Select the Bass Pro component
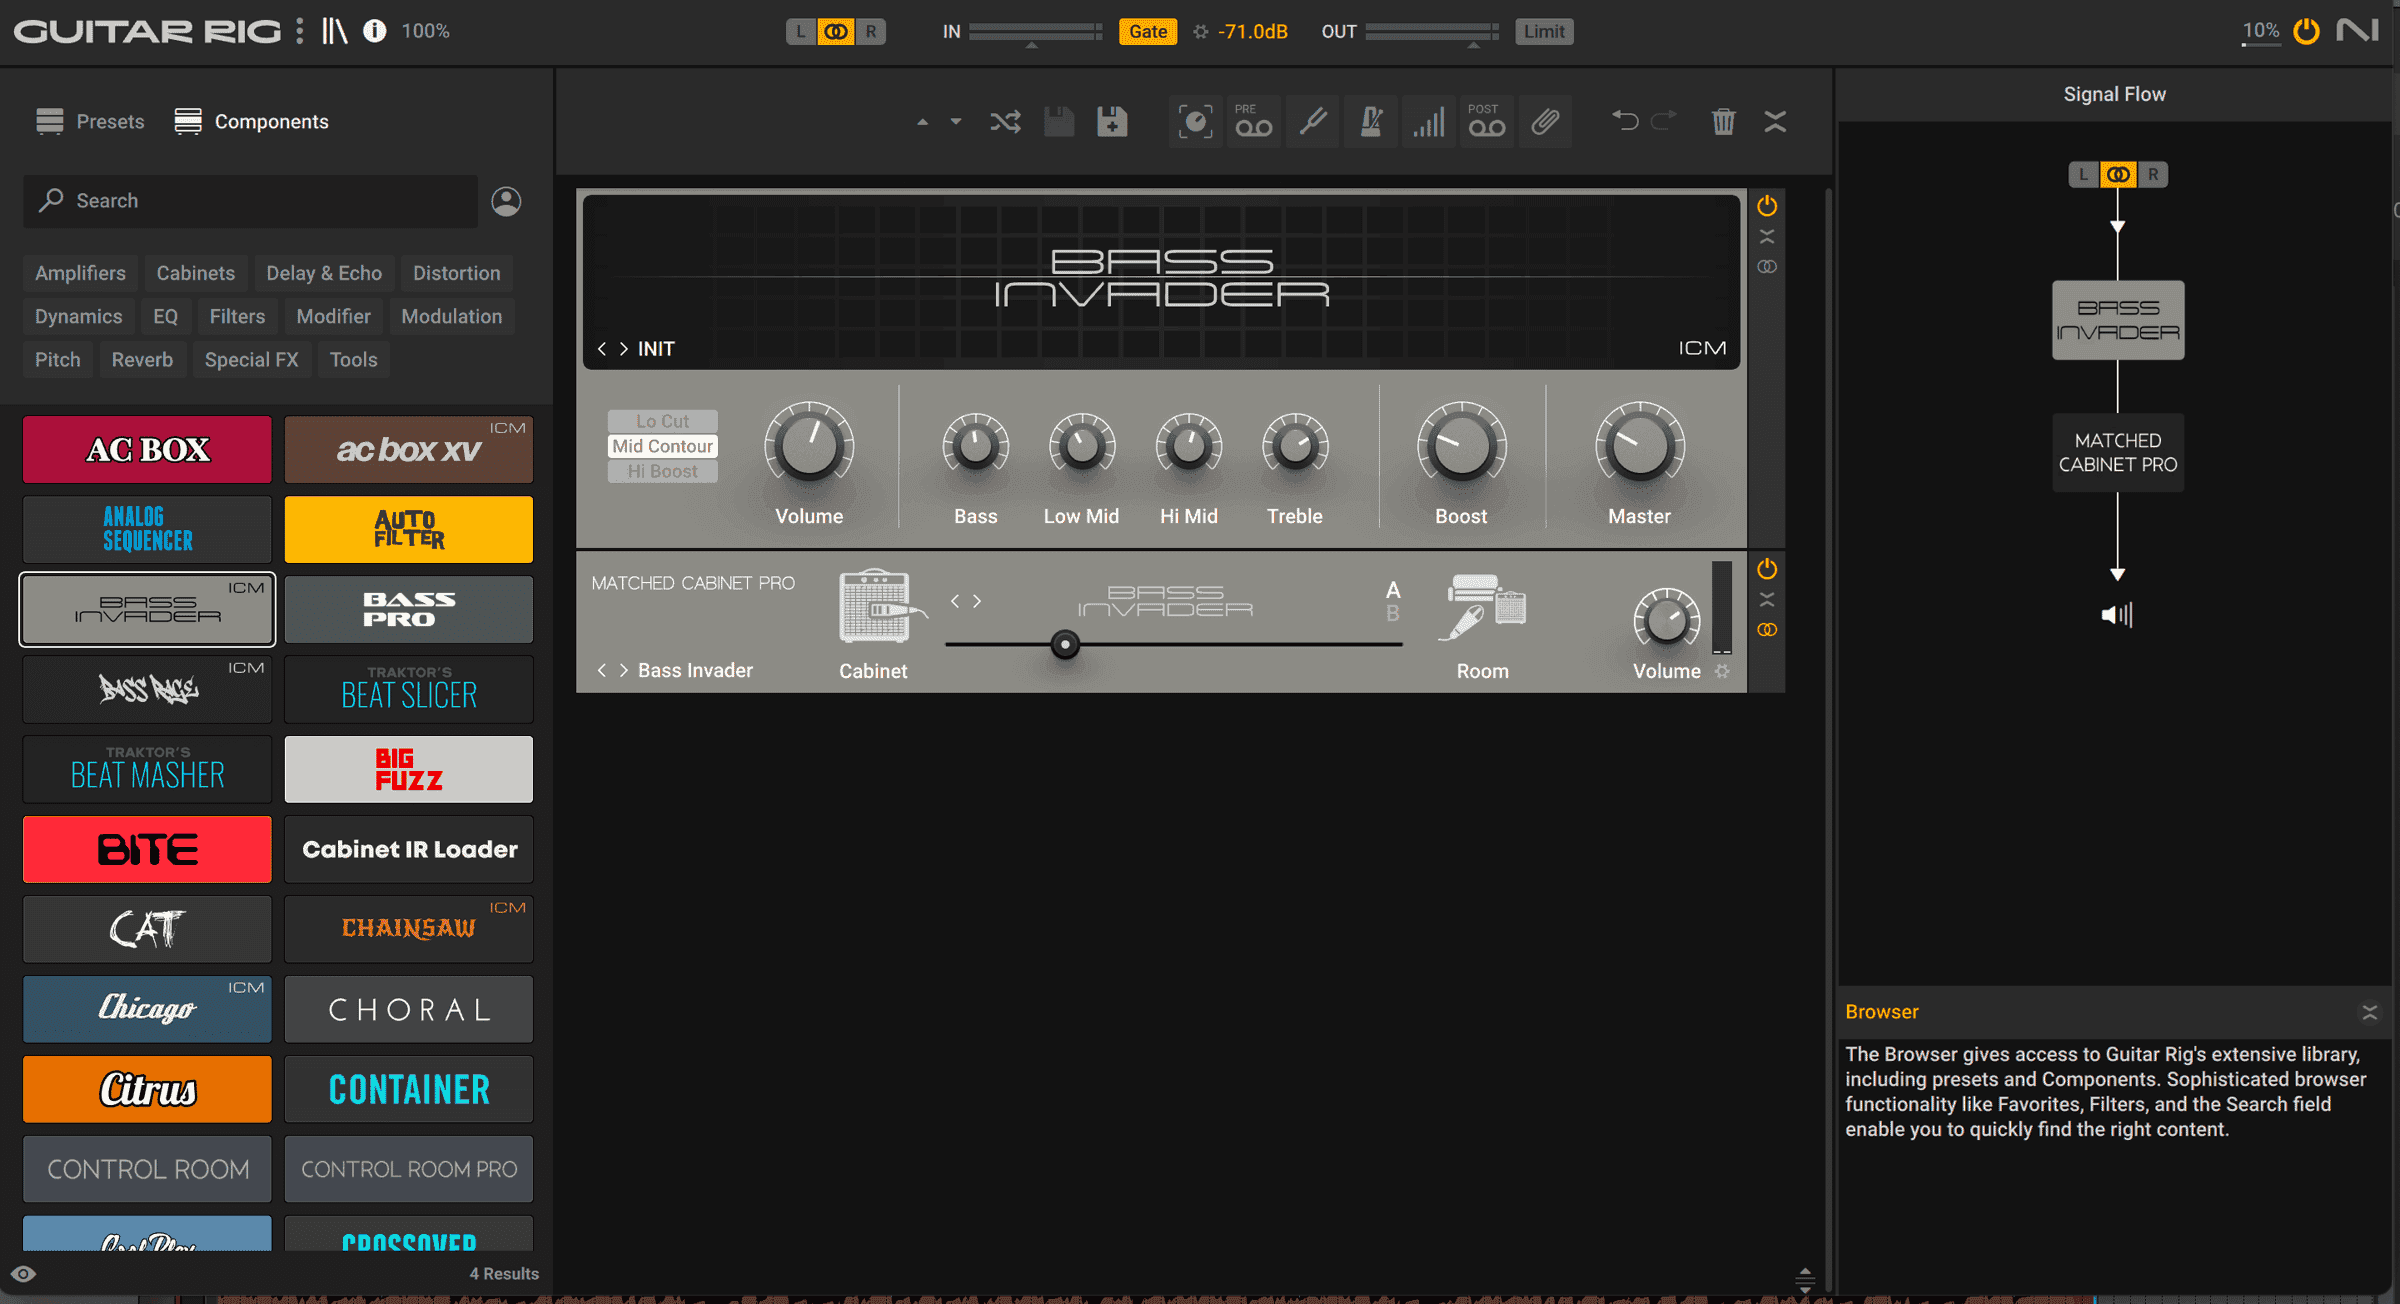Viewport: 2400px width, 1304px height. (409, 610)
